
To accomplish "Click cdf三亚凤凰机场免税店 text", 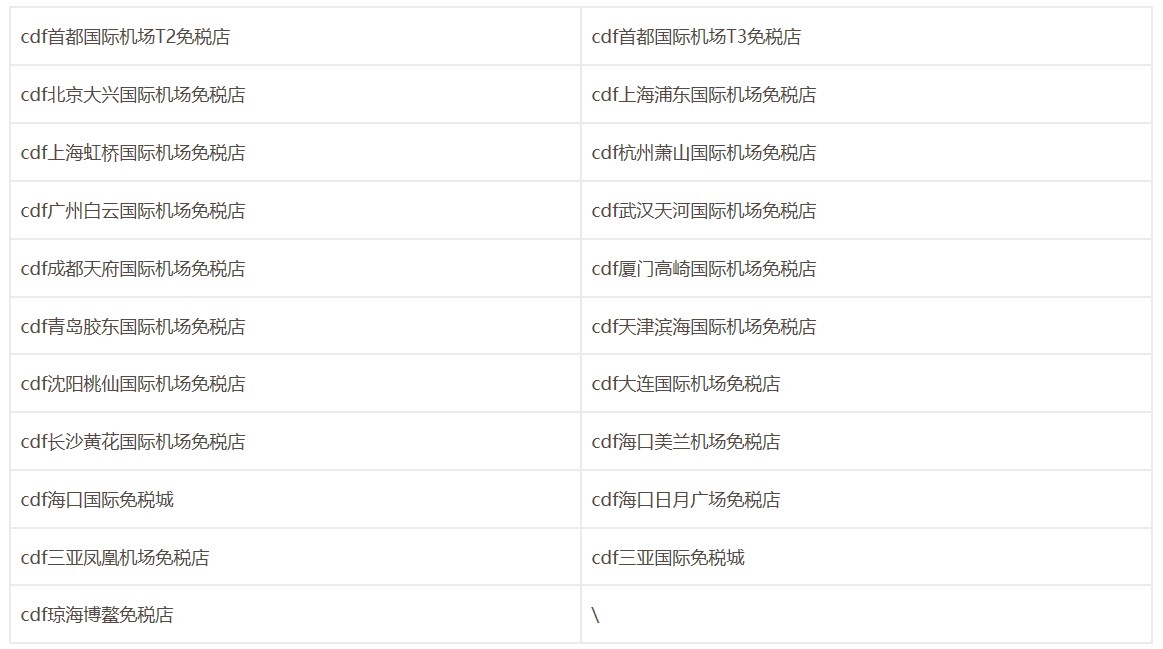I will tap(115, 558).
